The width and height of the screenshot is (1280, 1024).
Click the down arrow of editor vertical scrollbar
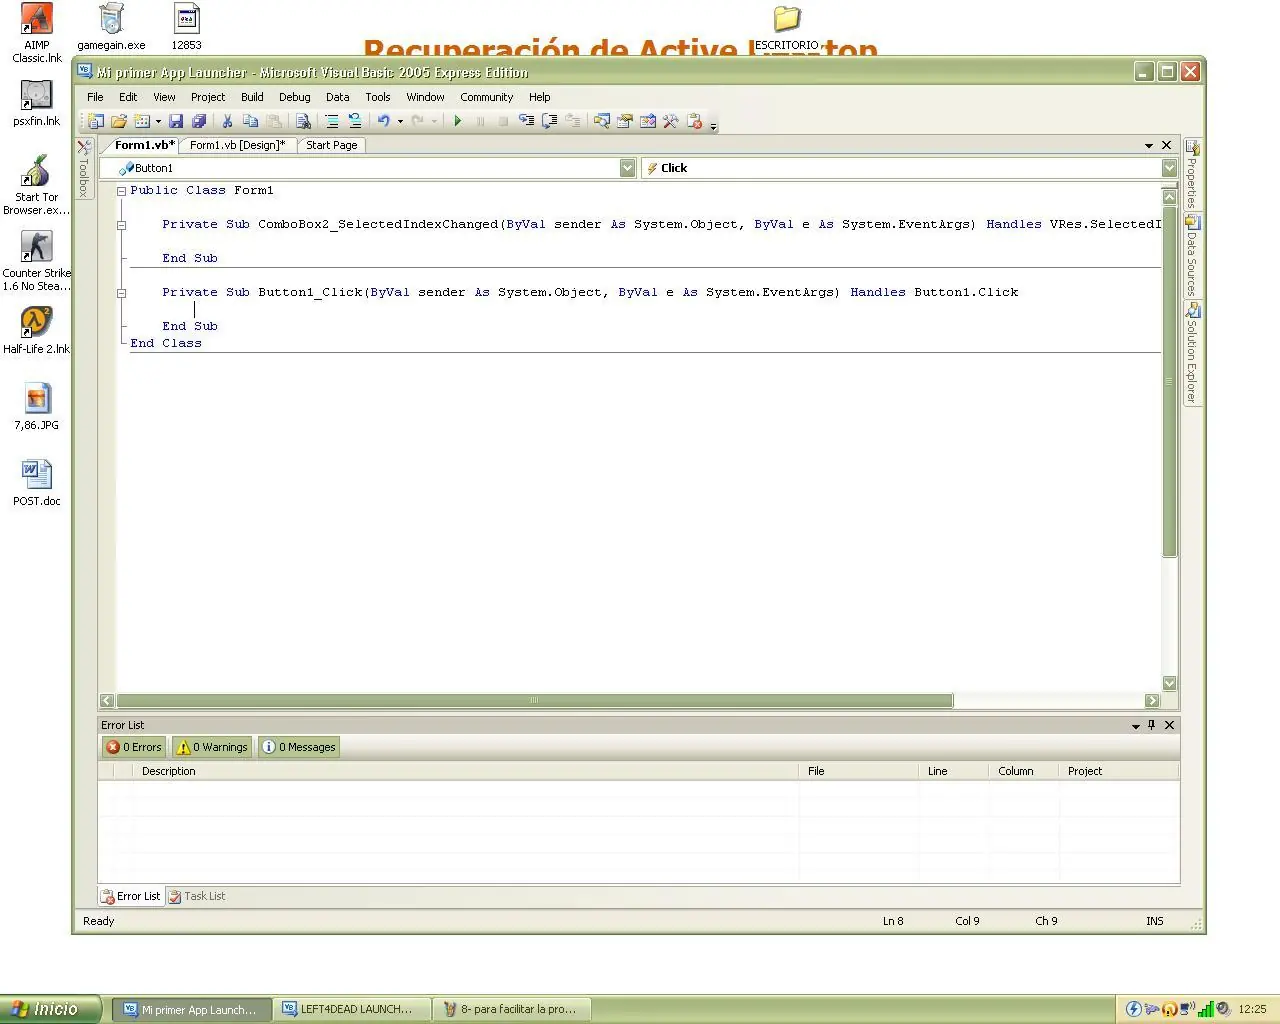pos(1169,684)
